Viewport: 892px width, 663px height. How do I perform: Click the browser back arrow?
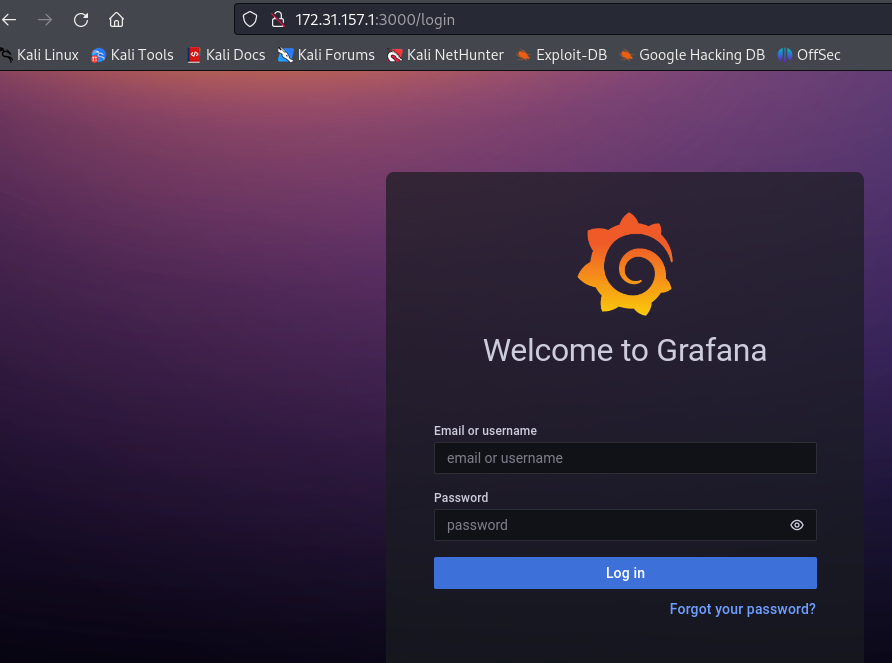coord(10,20)
